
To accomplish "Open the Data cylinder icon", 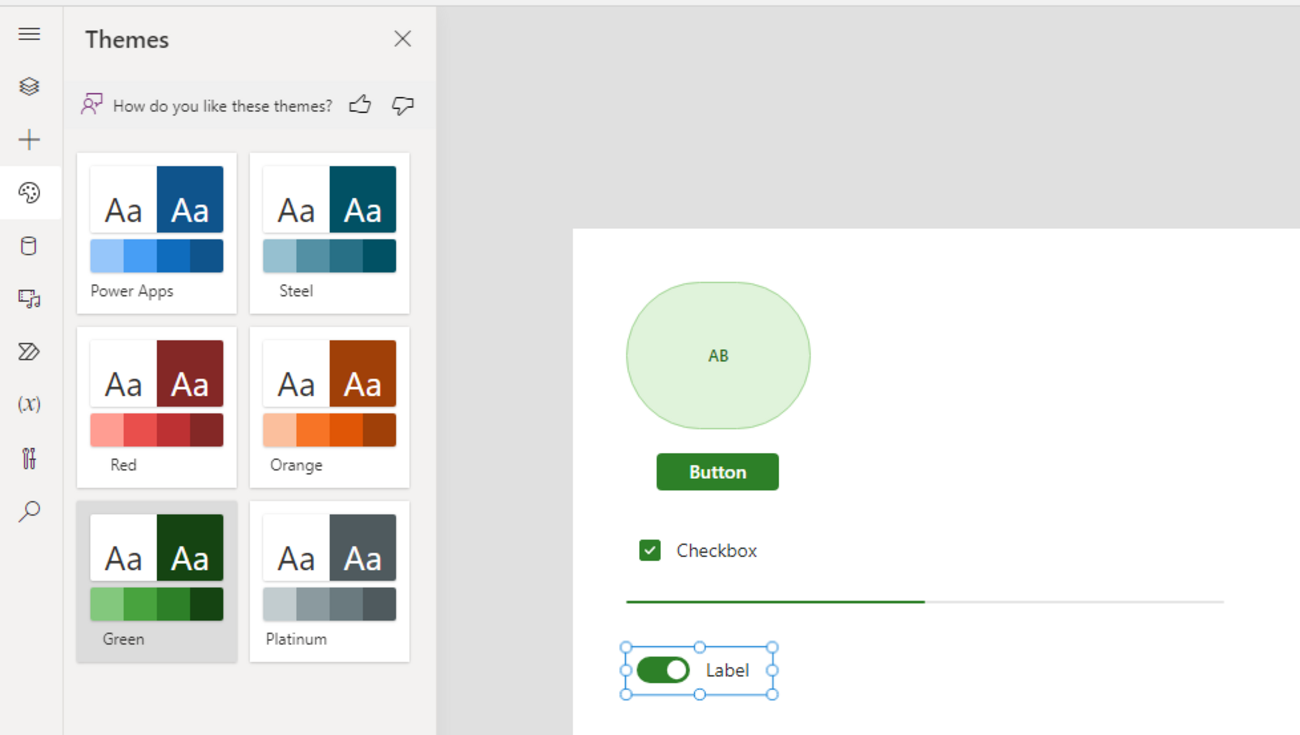I will tap(29, 246).
